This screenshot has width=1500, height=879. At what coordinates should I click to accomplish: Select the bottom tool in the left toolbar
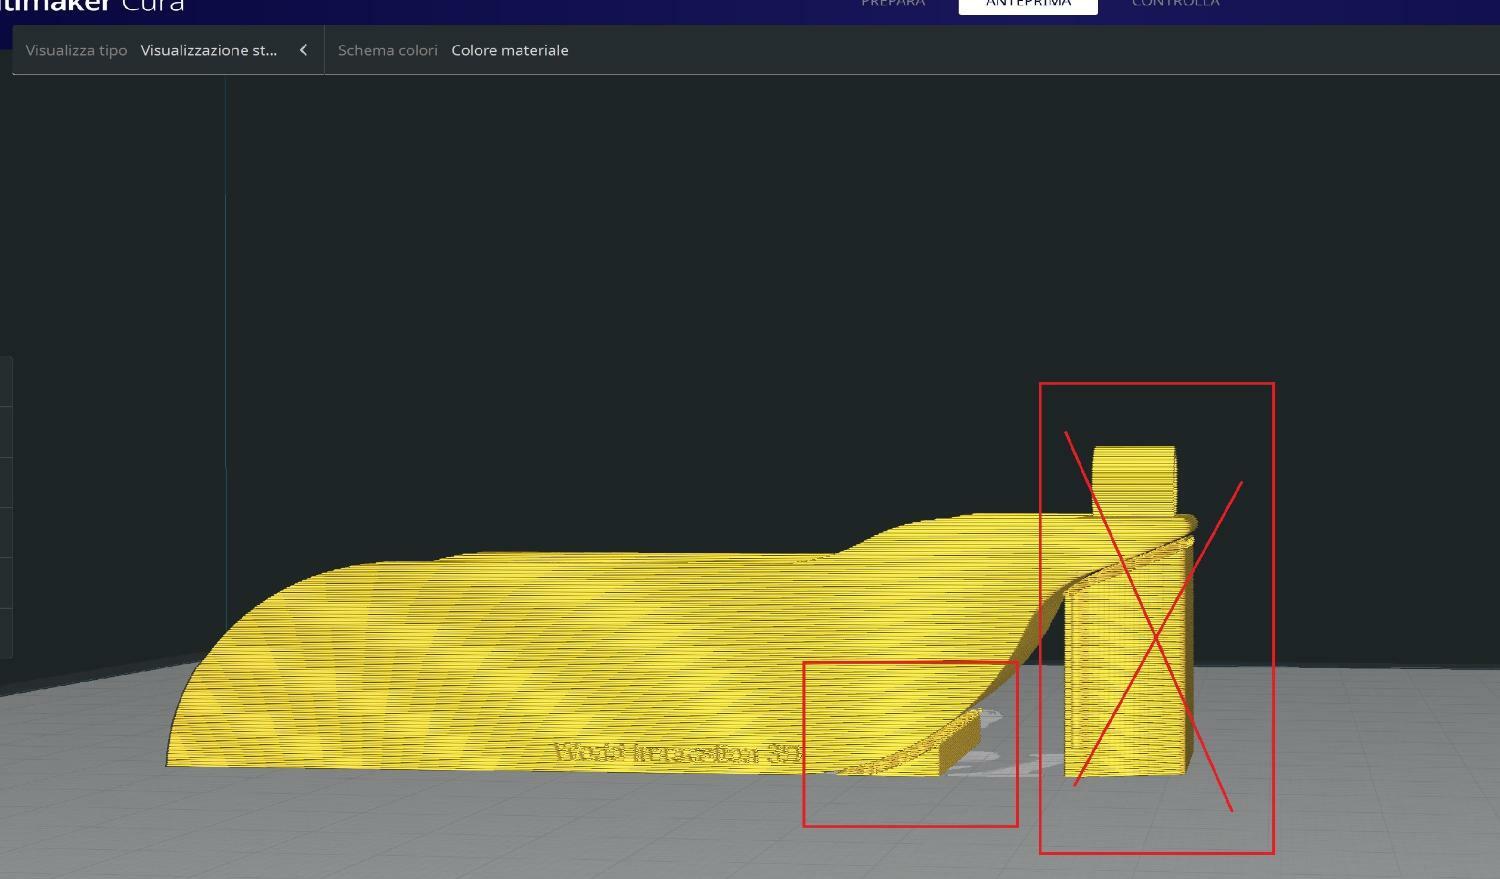pos(5,633)
